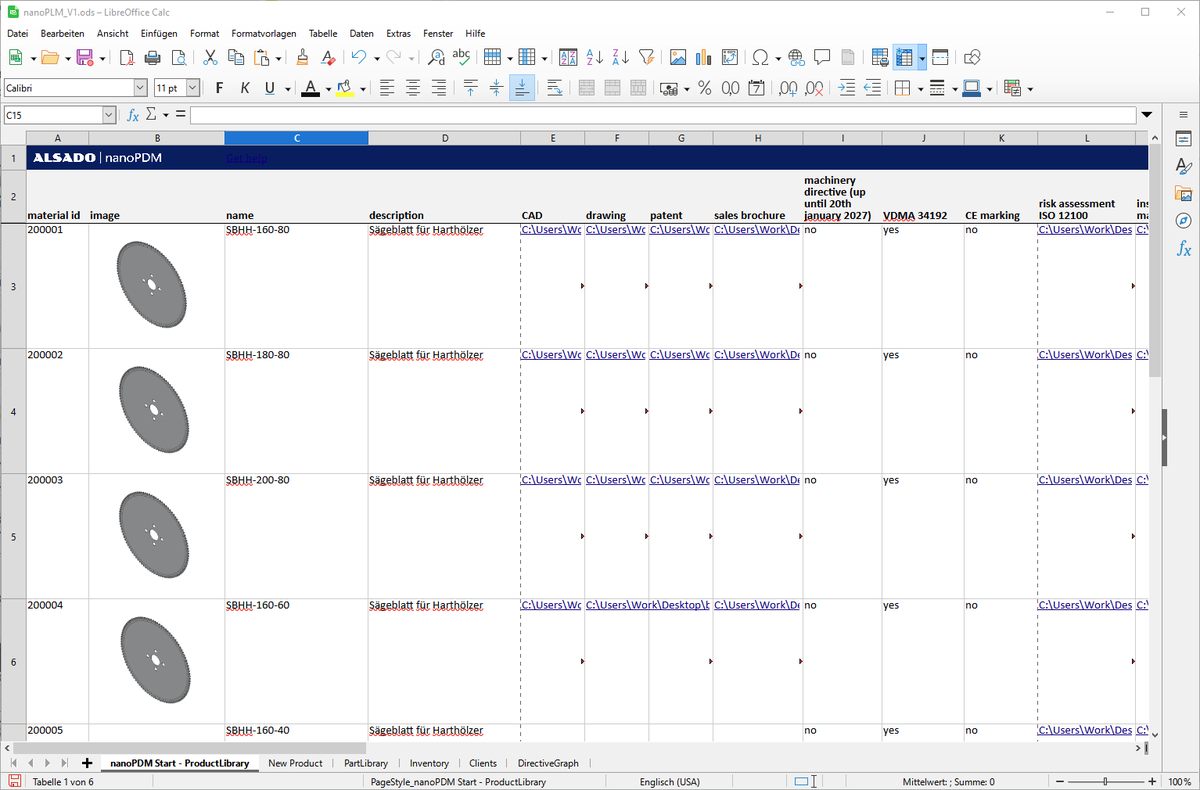1200x790 pixels.
Task: Format cell as percent
Action: pyautogui.click(x=704, y=88)
